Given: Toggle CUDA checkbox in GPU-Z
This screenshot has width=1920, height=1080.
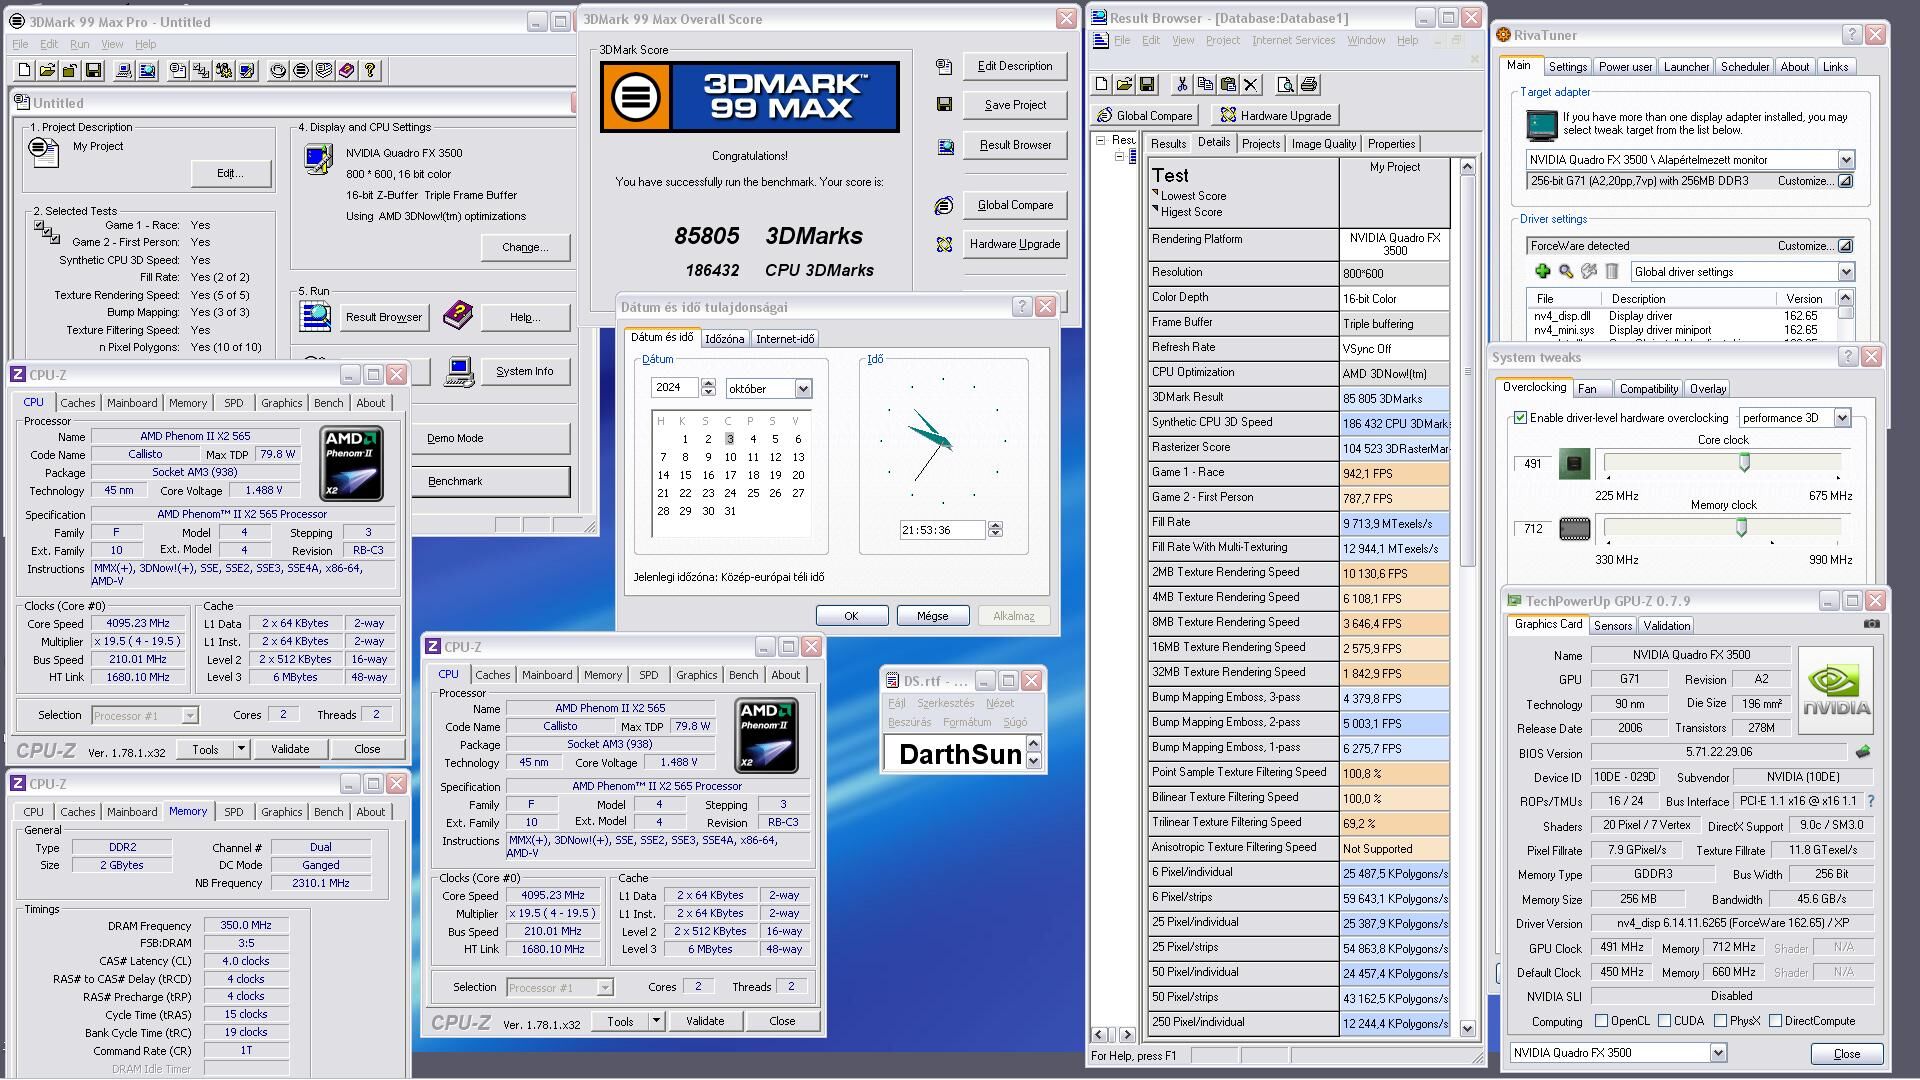Looking at the screenshot, I should click(x=1664, y=1021).
